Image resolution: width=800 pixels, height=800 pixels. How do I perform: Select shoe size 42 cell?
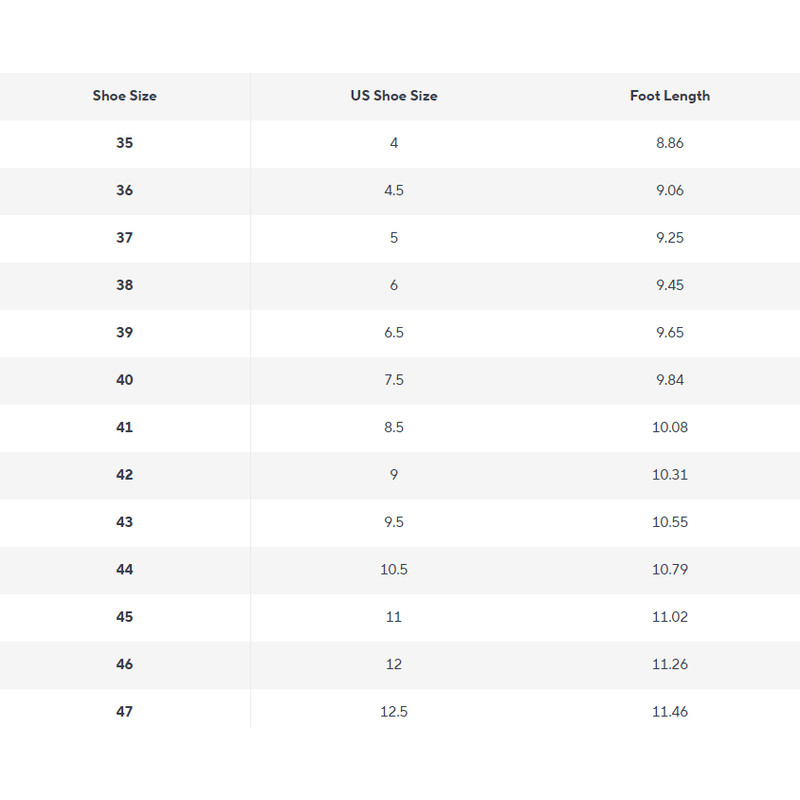point(124,475)
